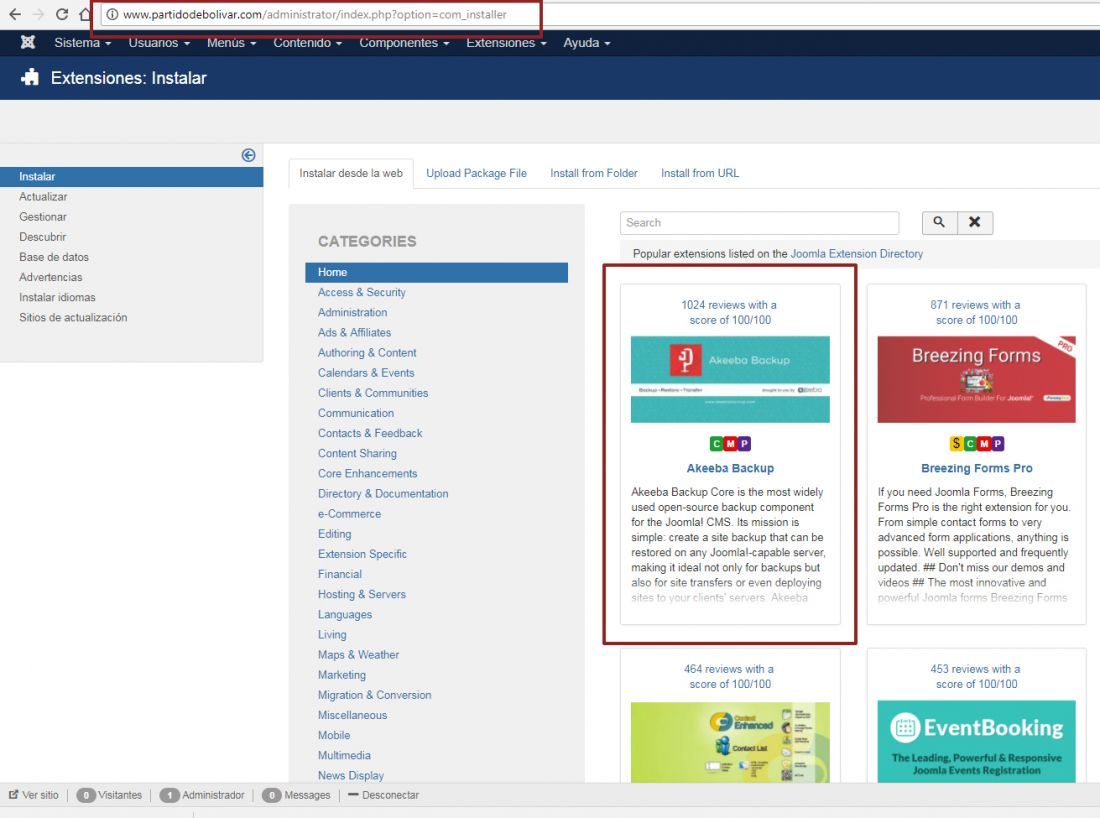Click the browser address bar URL

click(x=314, y=14)
